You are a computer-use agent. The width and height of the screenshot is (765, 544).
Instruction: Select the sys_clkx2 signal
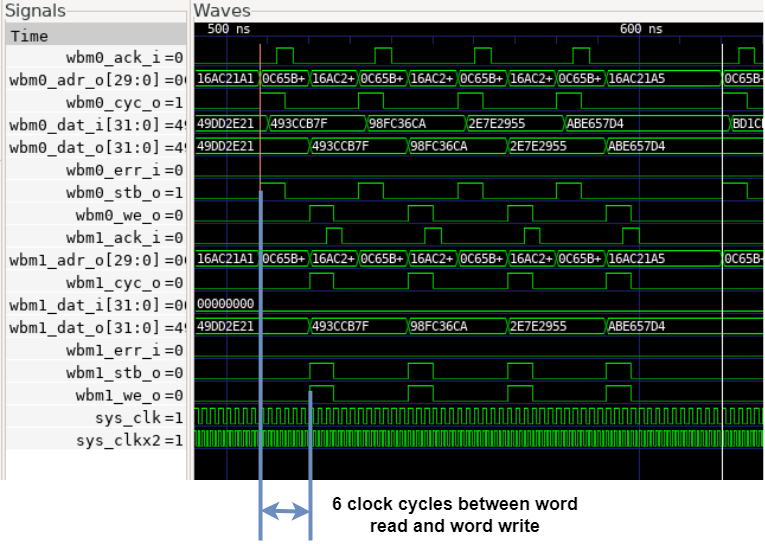click(x=96, y=440)
